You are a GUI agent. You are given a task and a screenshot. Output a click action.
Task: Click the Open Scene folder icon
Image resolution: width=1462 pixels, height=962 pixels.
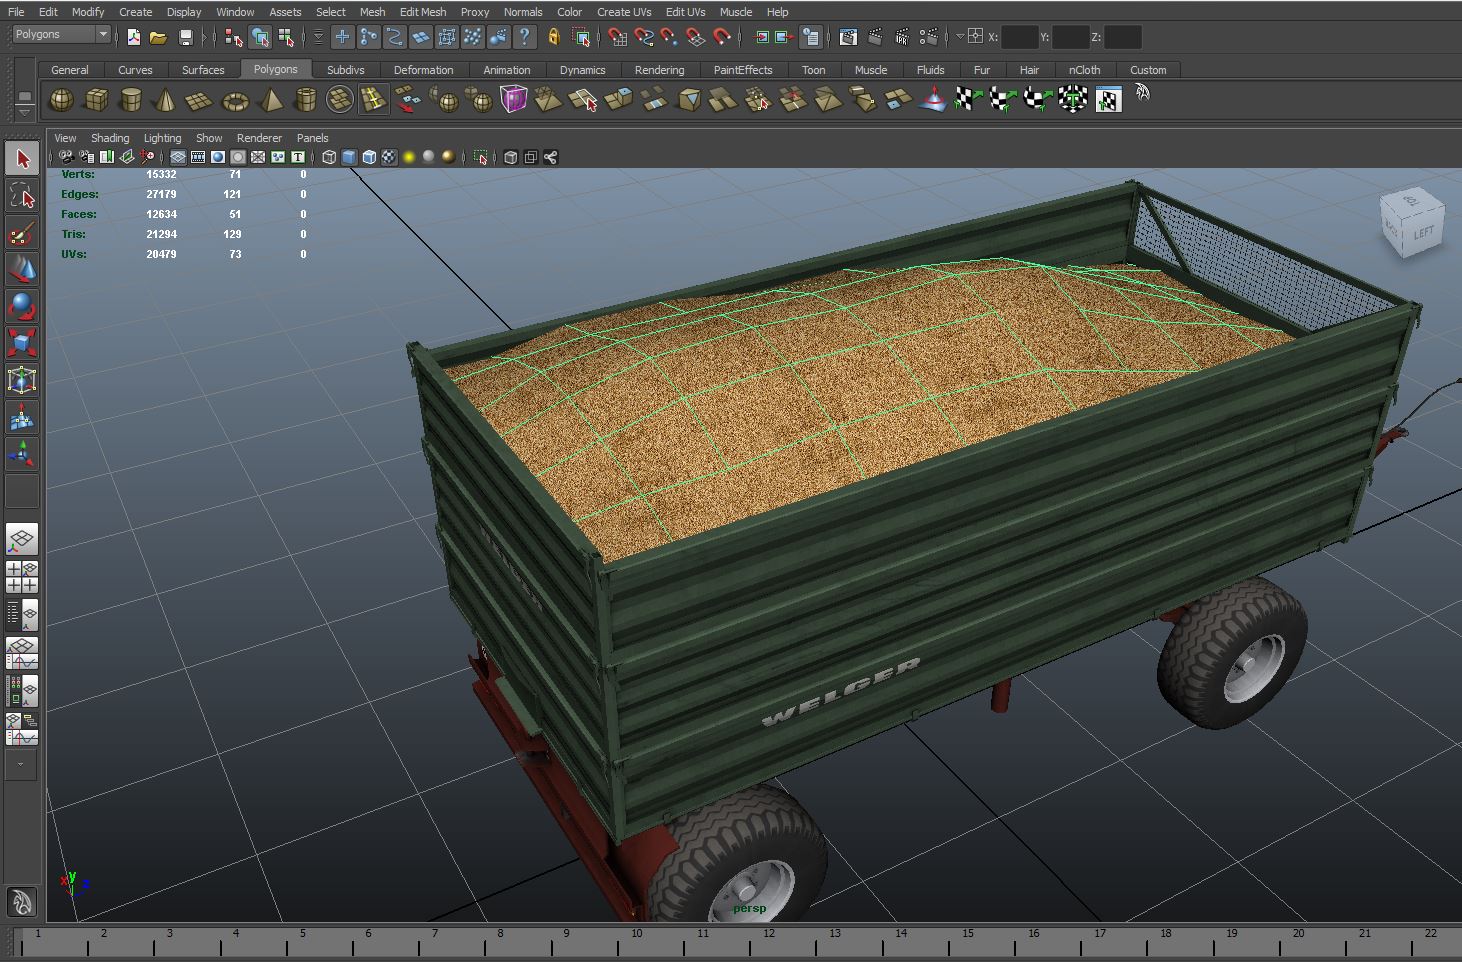click(x=158, y=37)
